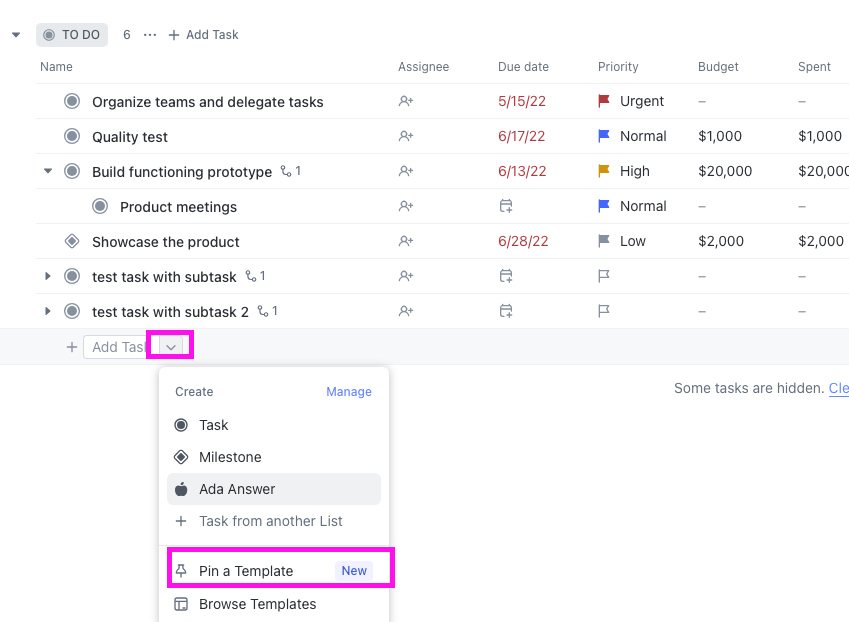
Task: Toggle status circle of Organize teams task
Action: click(72, 101)
